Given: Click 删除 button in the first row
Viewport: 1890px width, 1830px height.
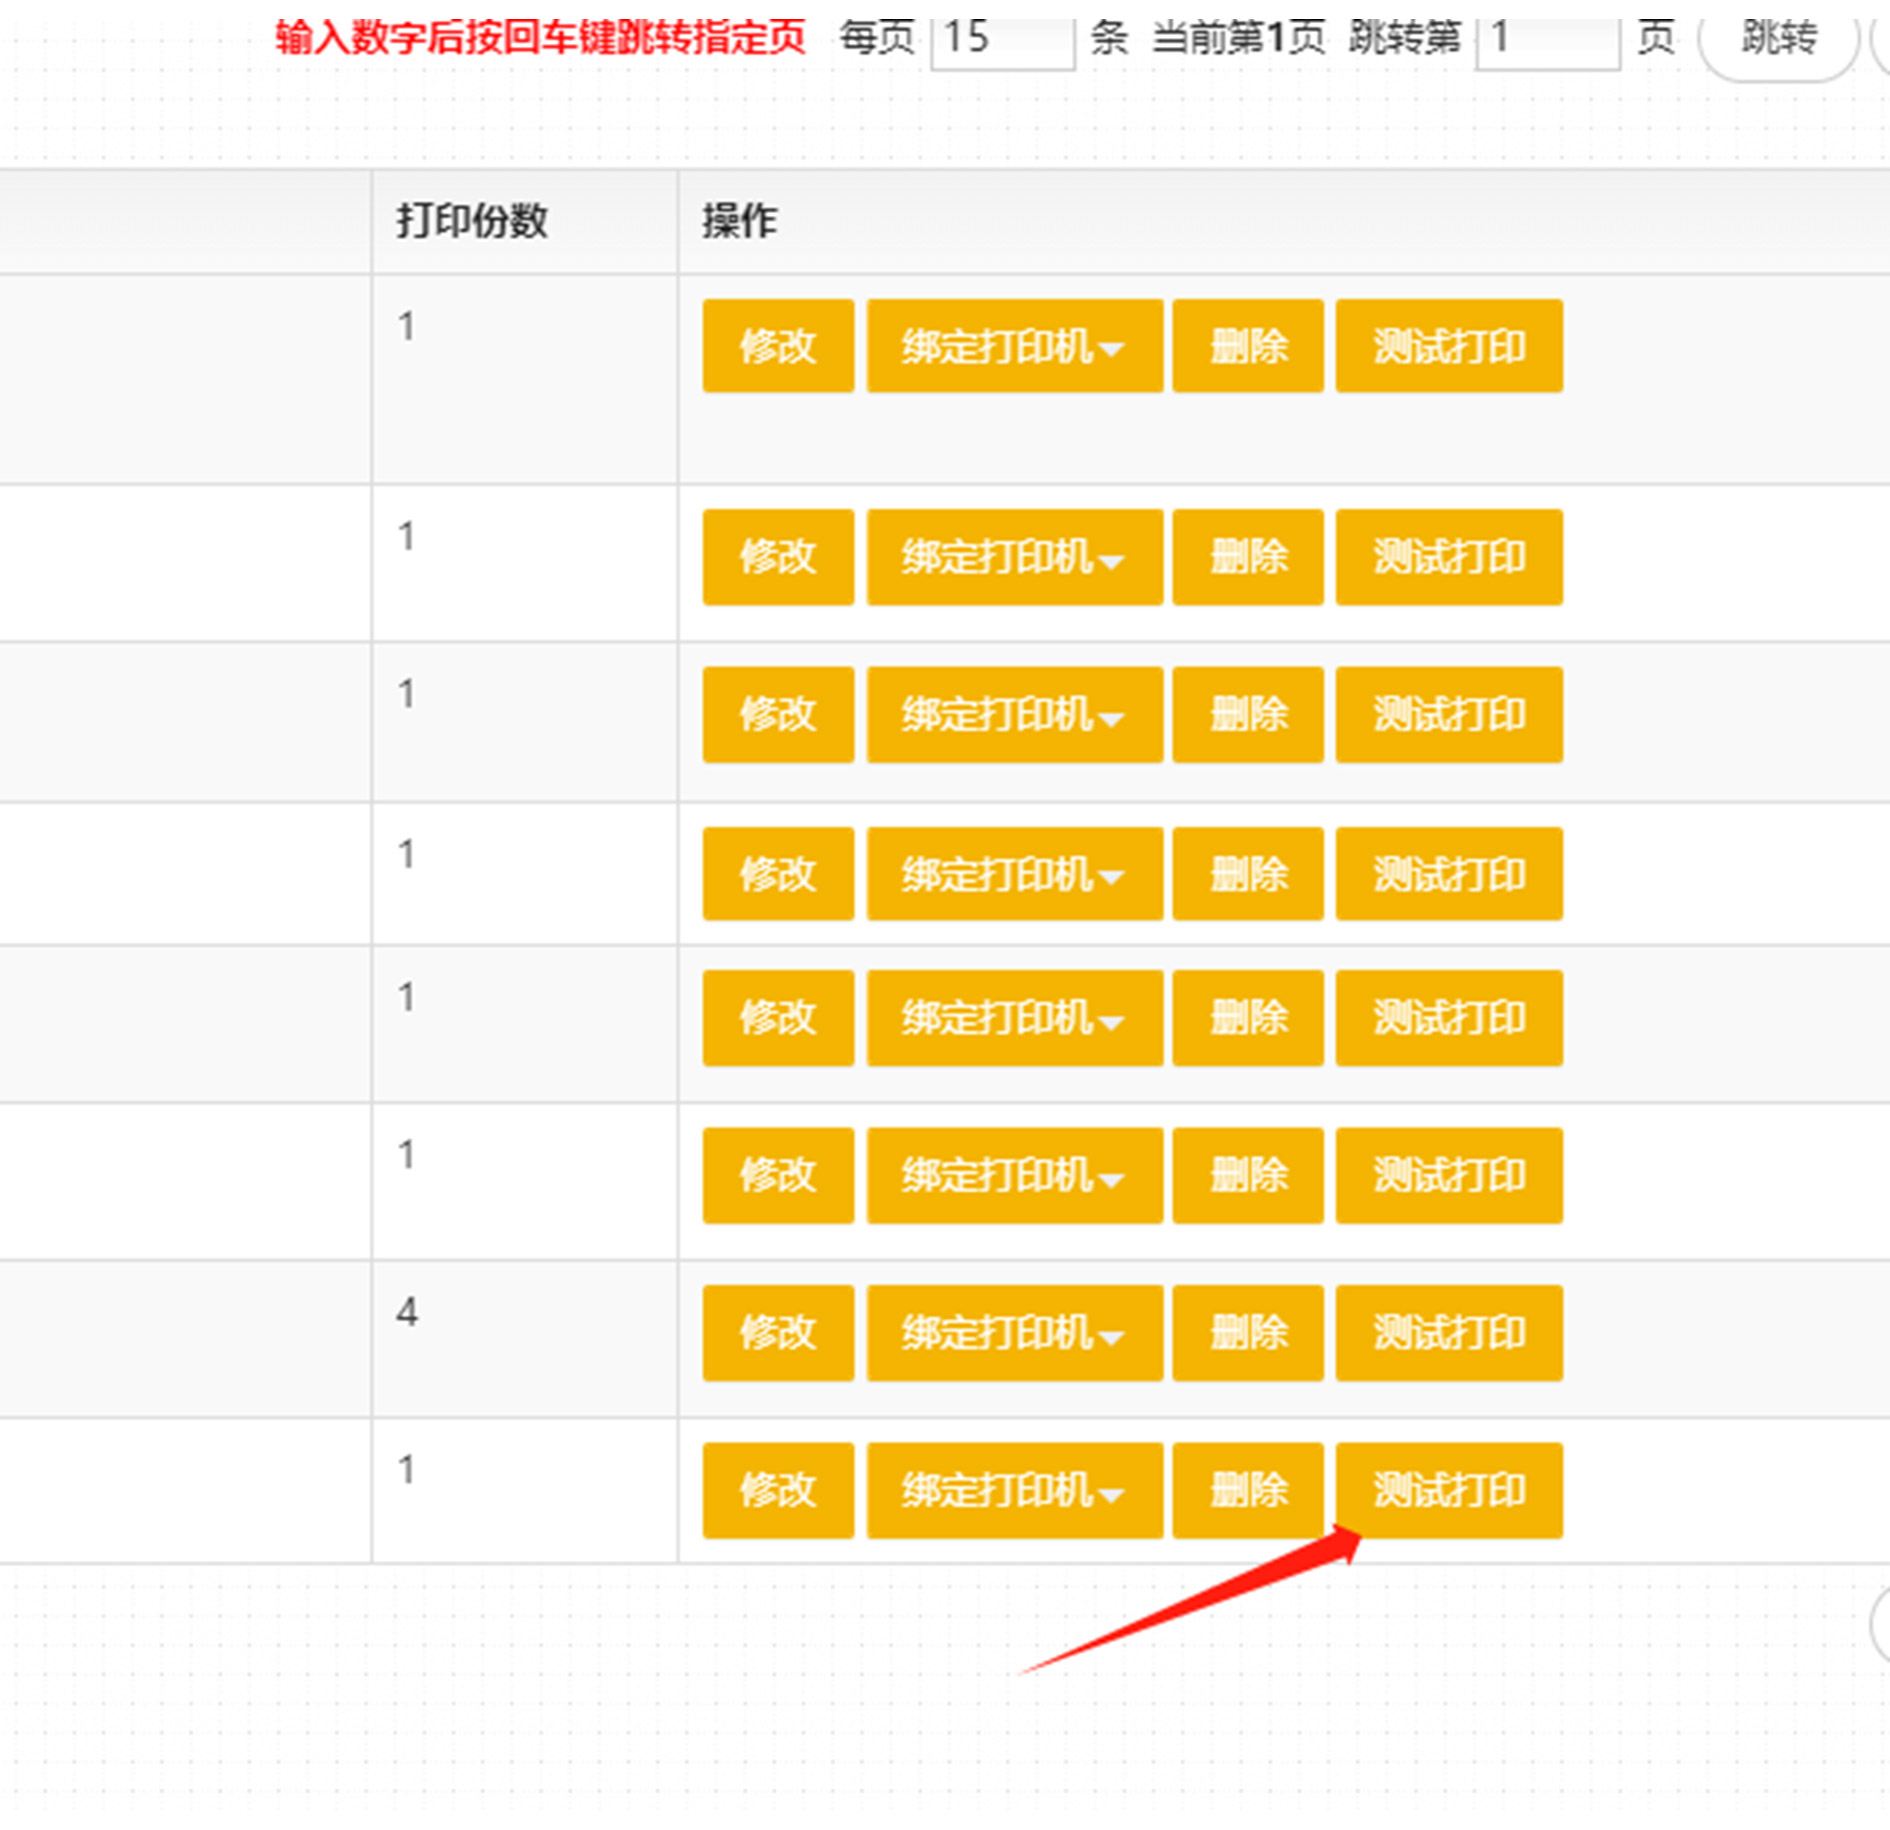Looking at the screenshot, I should pos(1247,346).
